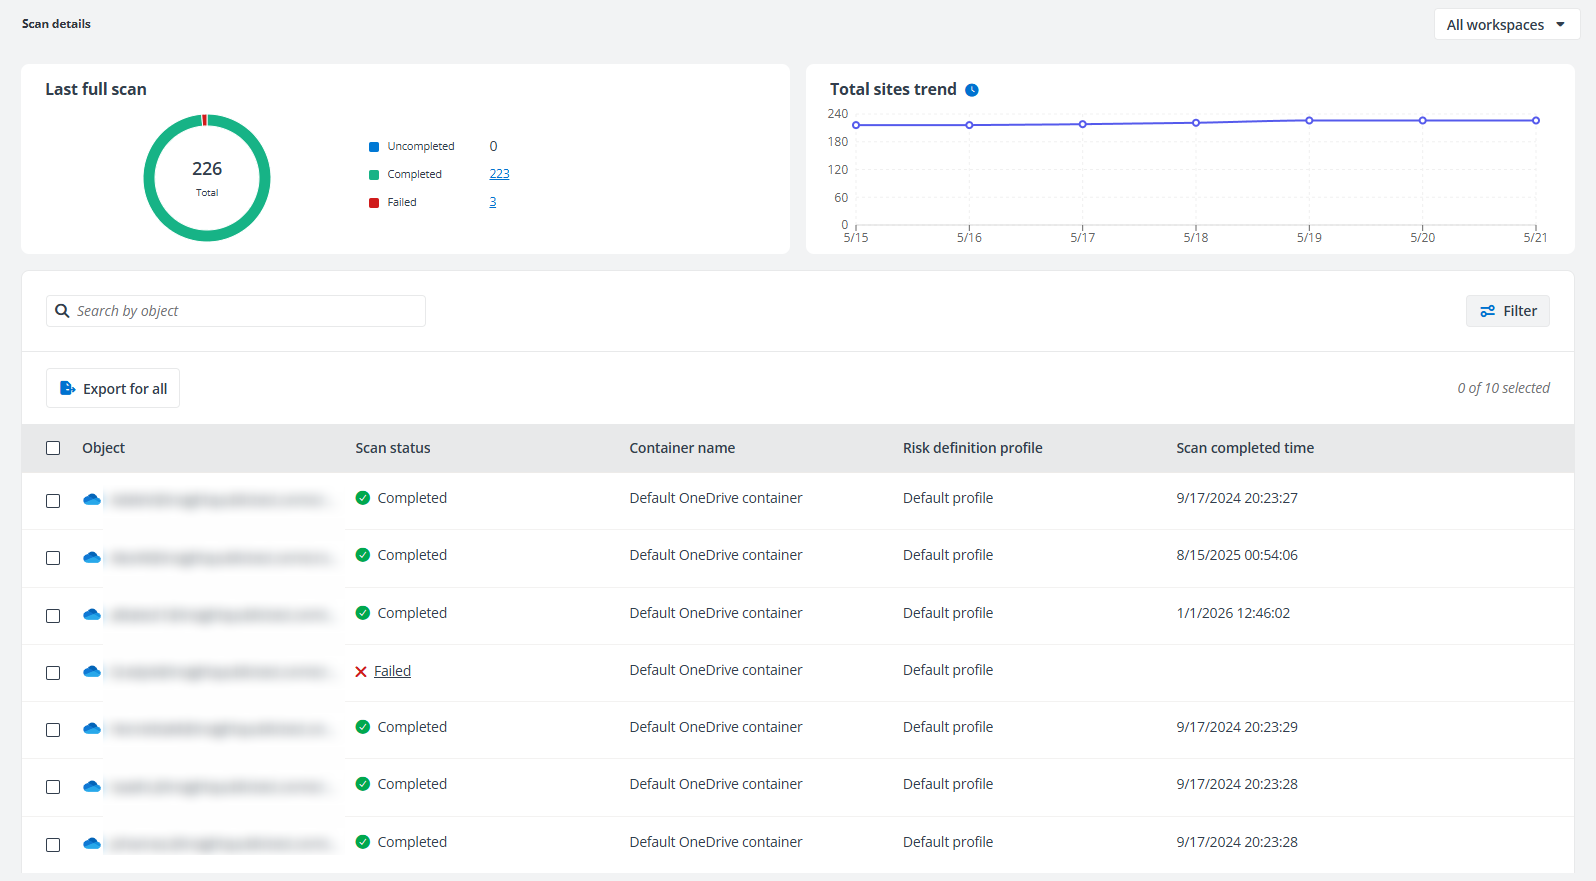The image size is (1596, 881).
Task: Click the 5/19 trend data point
Action: tap(1309, 120)
